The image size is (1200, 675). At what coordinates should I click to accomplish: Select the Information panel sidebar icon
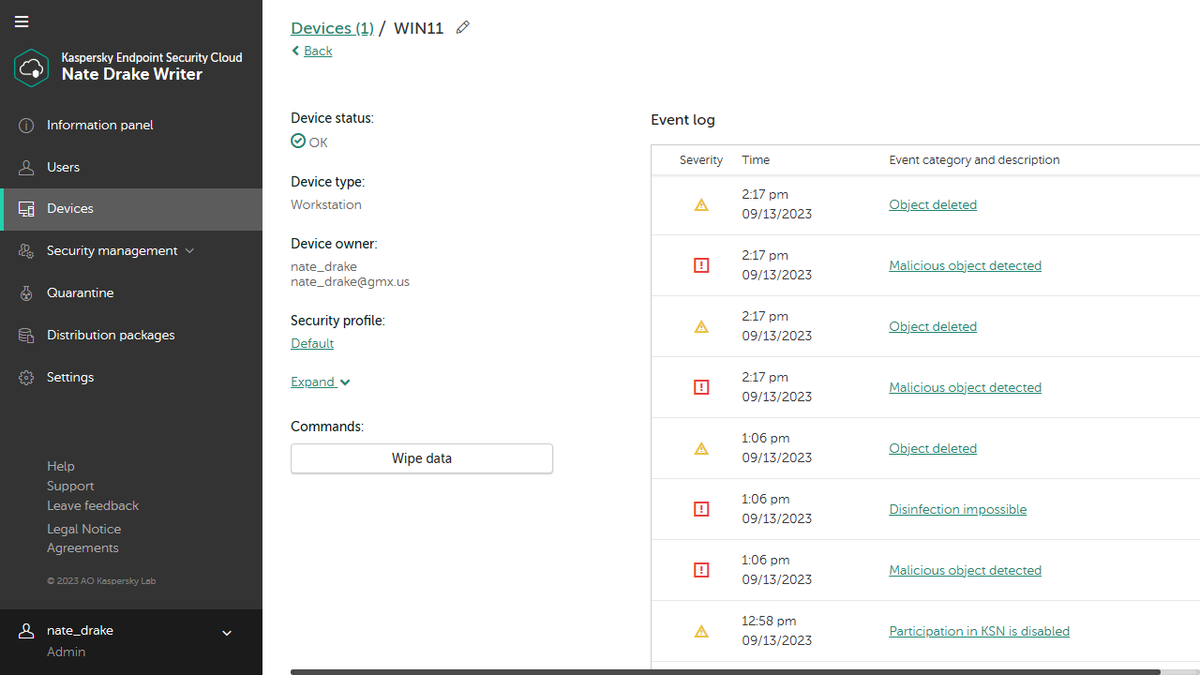coord(24,124)
